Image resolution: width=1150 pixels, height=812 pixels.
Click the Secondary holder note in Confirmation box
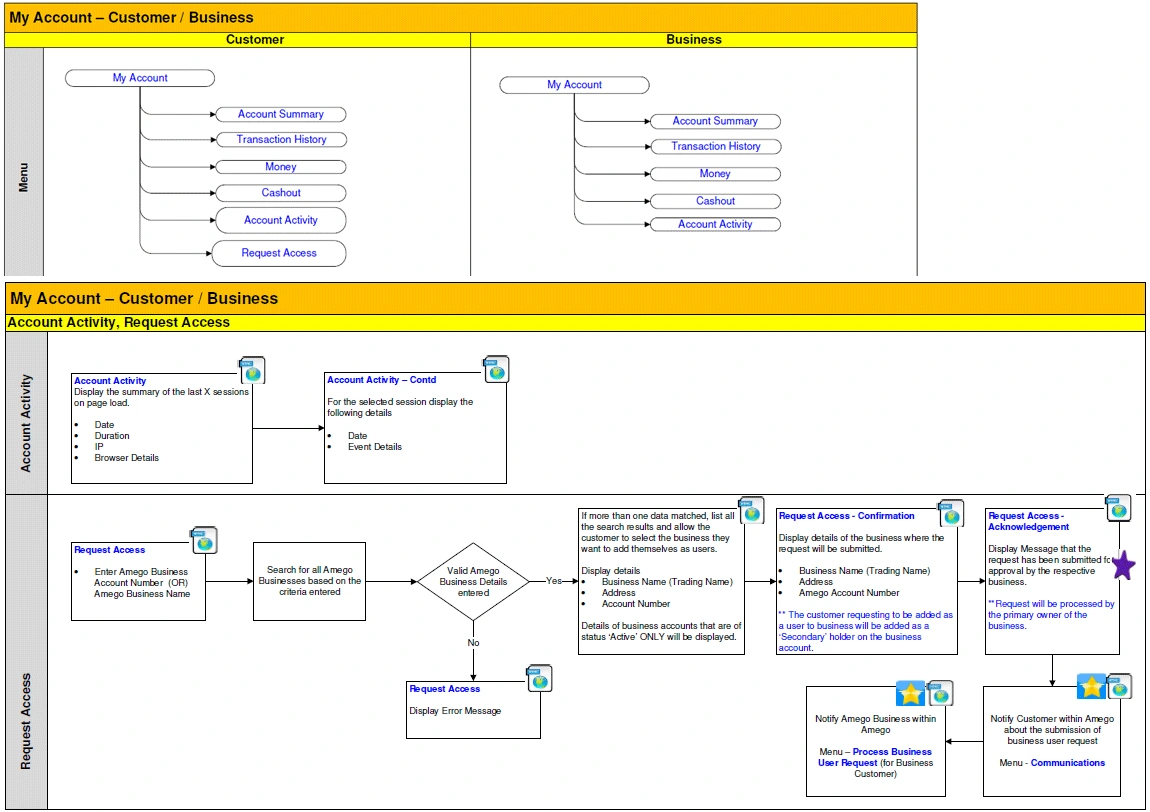pyautogui.click(x=865, y=632)
